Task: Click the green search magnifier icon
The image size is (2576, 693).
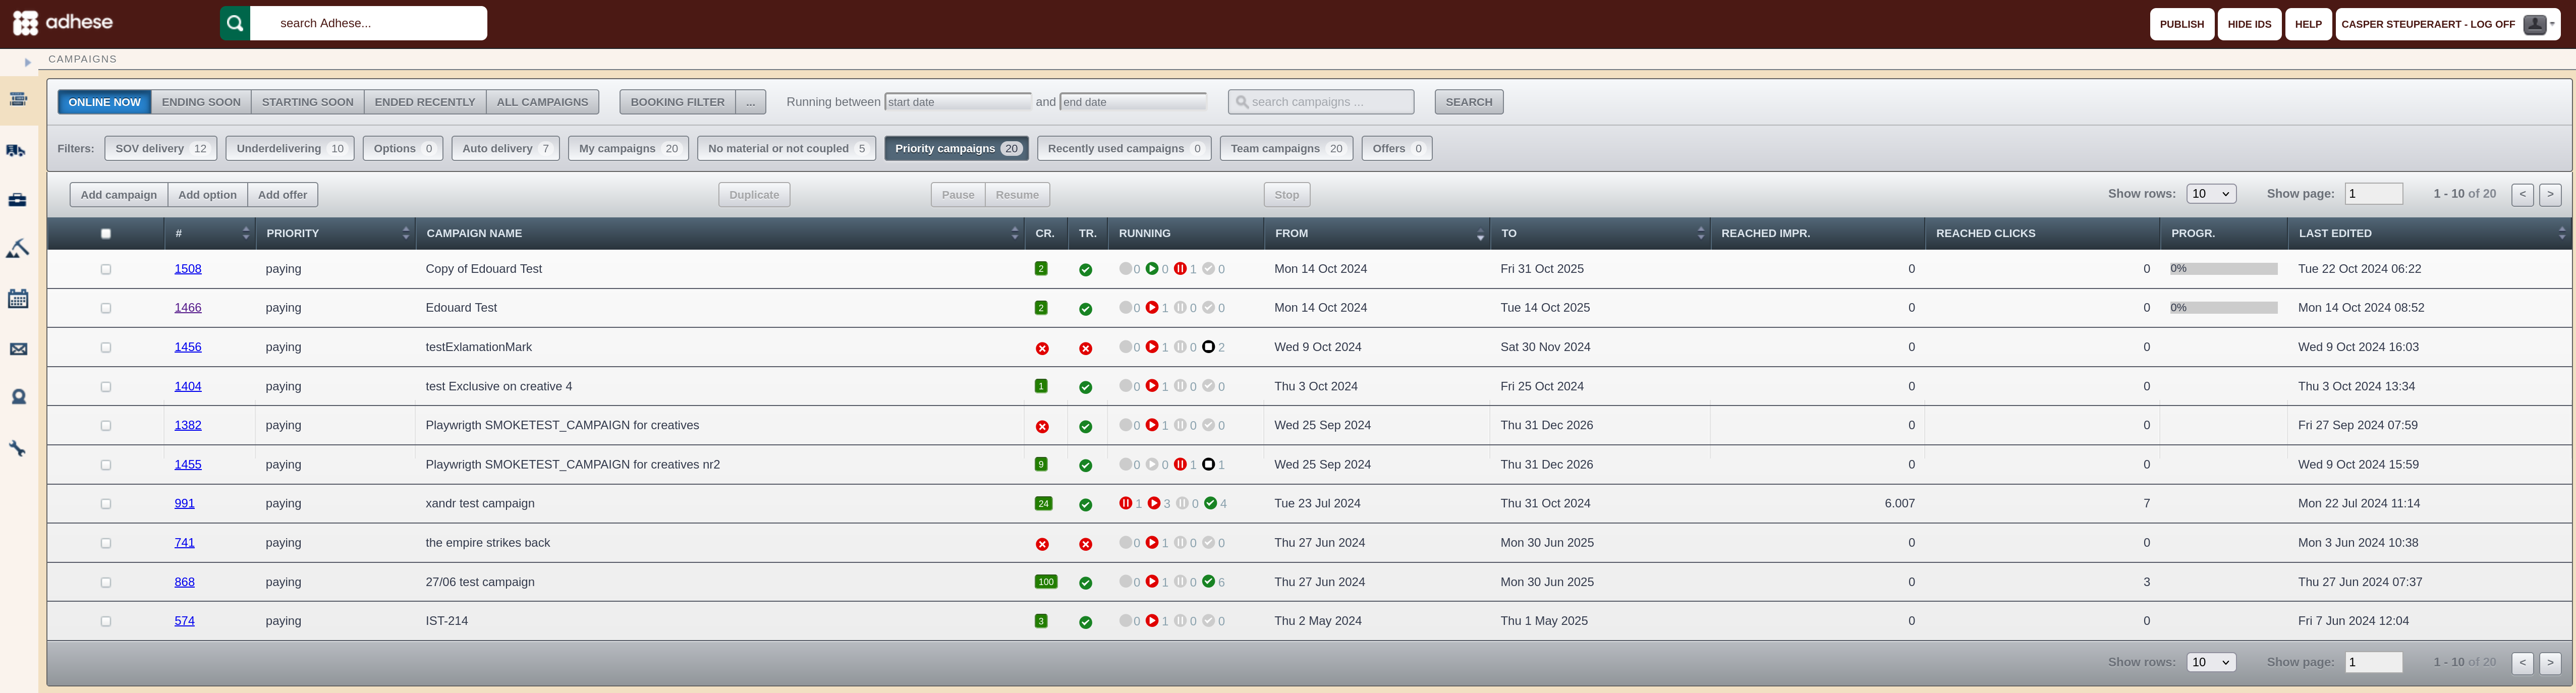Action: click(235, 23)
